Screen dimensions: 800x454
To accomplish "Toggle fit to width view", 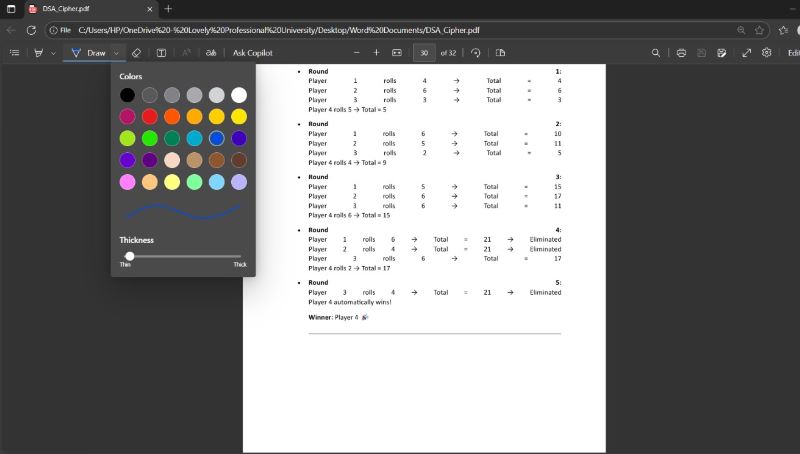I will pos(396,53).
